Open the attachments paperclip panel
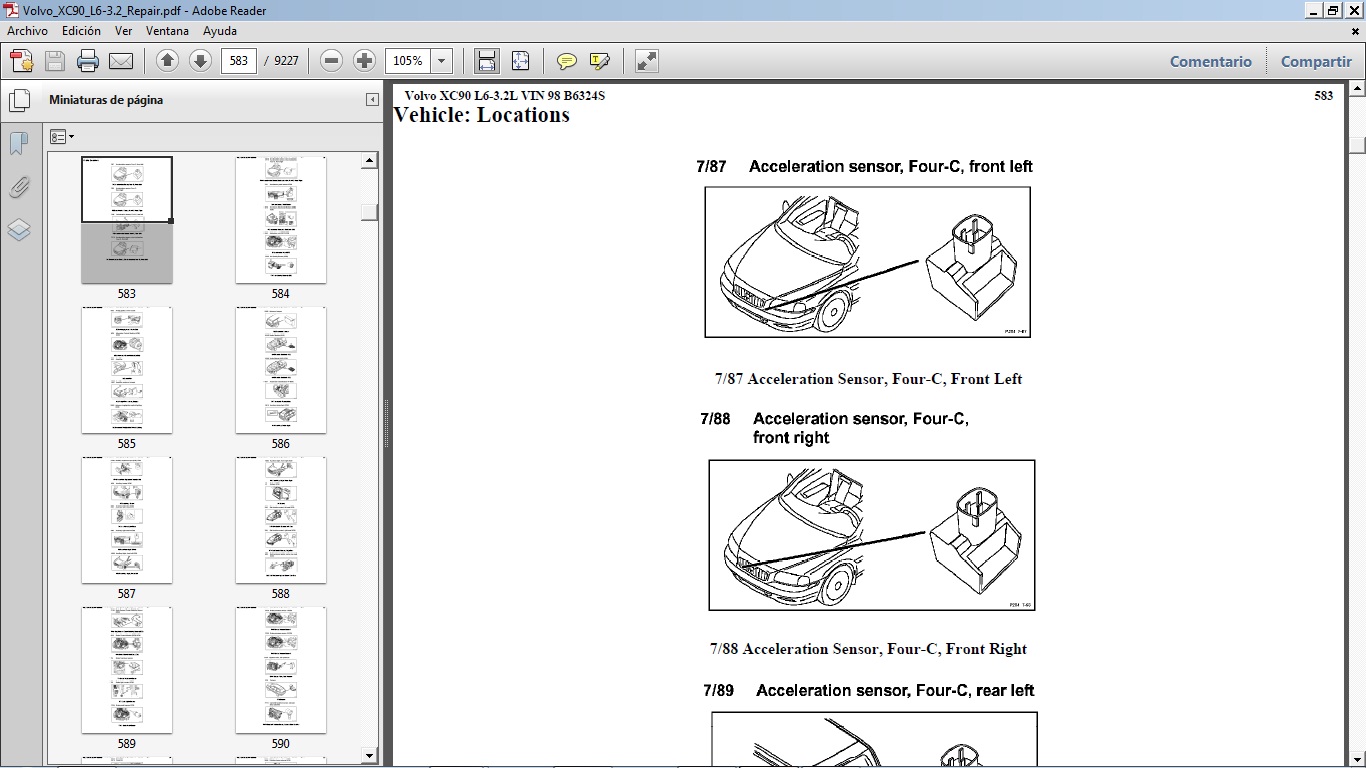 pos(19,187)
